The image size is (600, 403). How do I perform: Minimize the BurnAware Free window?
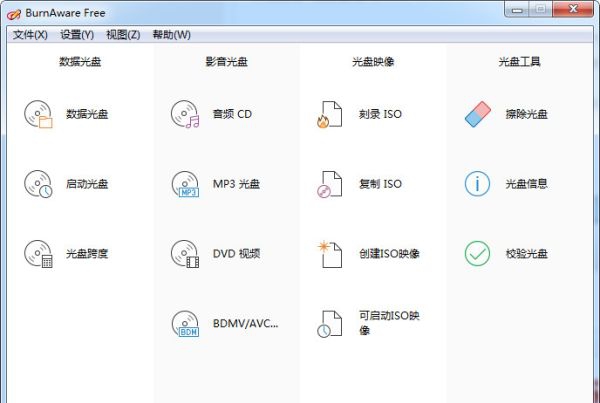point(517,9)
